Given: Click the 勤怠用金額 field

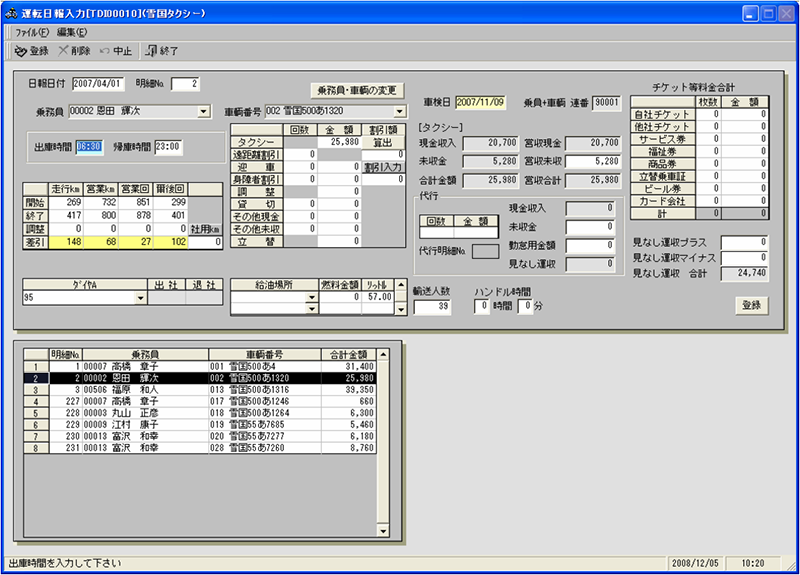Looking at the screenshot, I should pos(590,246).
